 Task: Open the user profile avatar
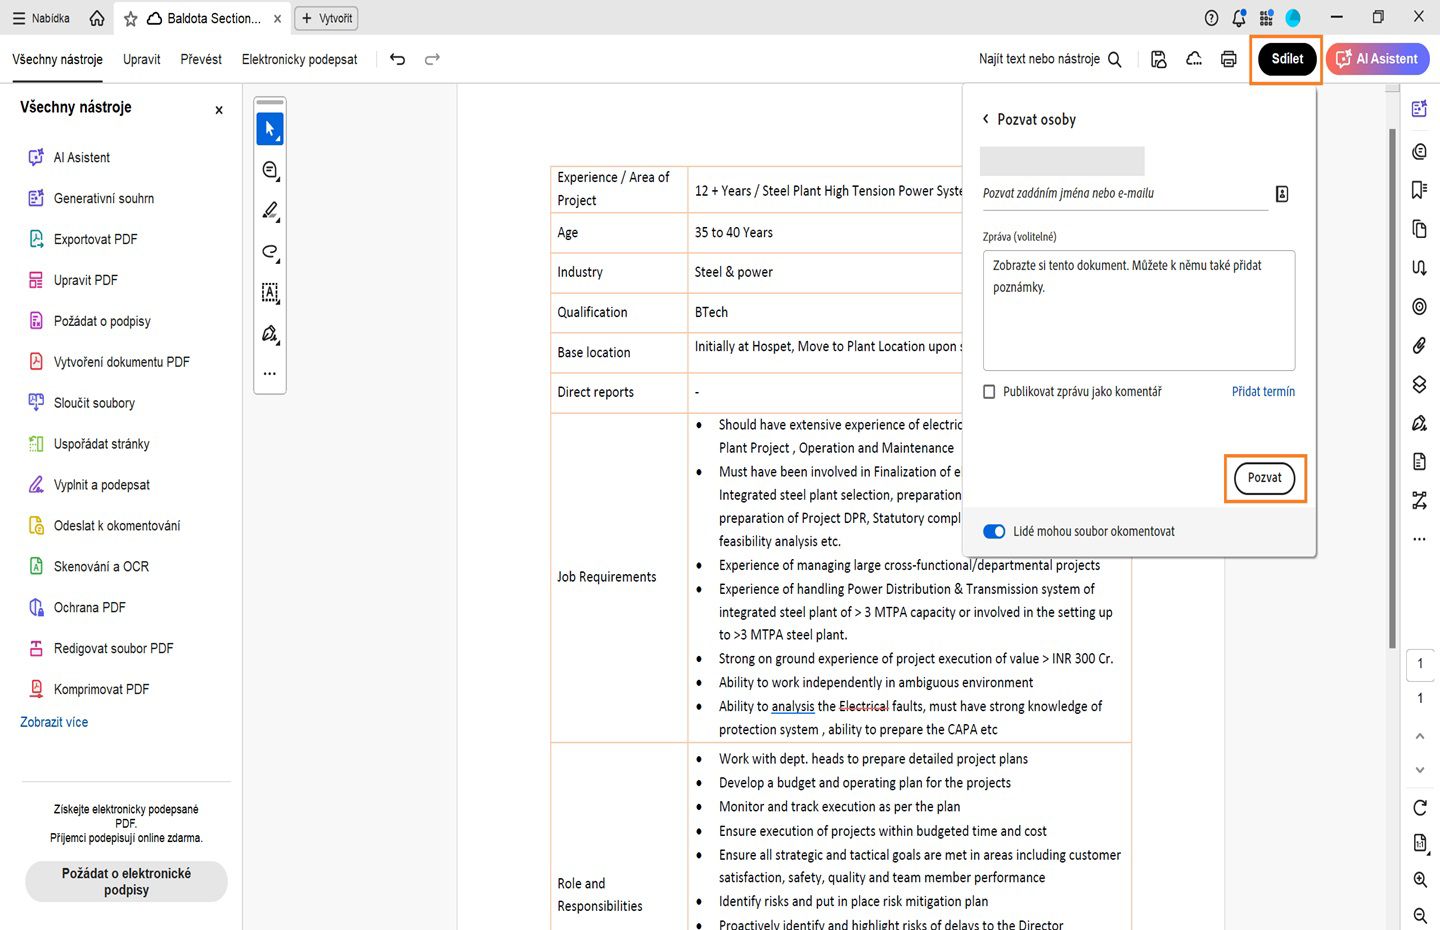1293,18
